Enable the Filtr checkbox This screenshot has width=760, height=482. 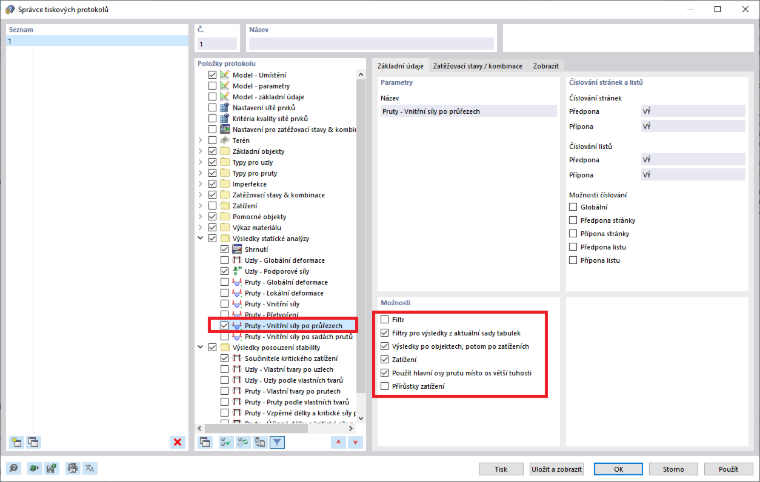pos(385,320)
